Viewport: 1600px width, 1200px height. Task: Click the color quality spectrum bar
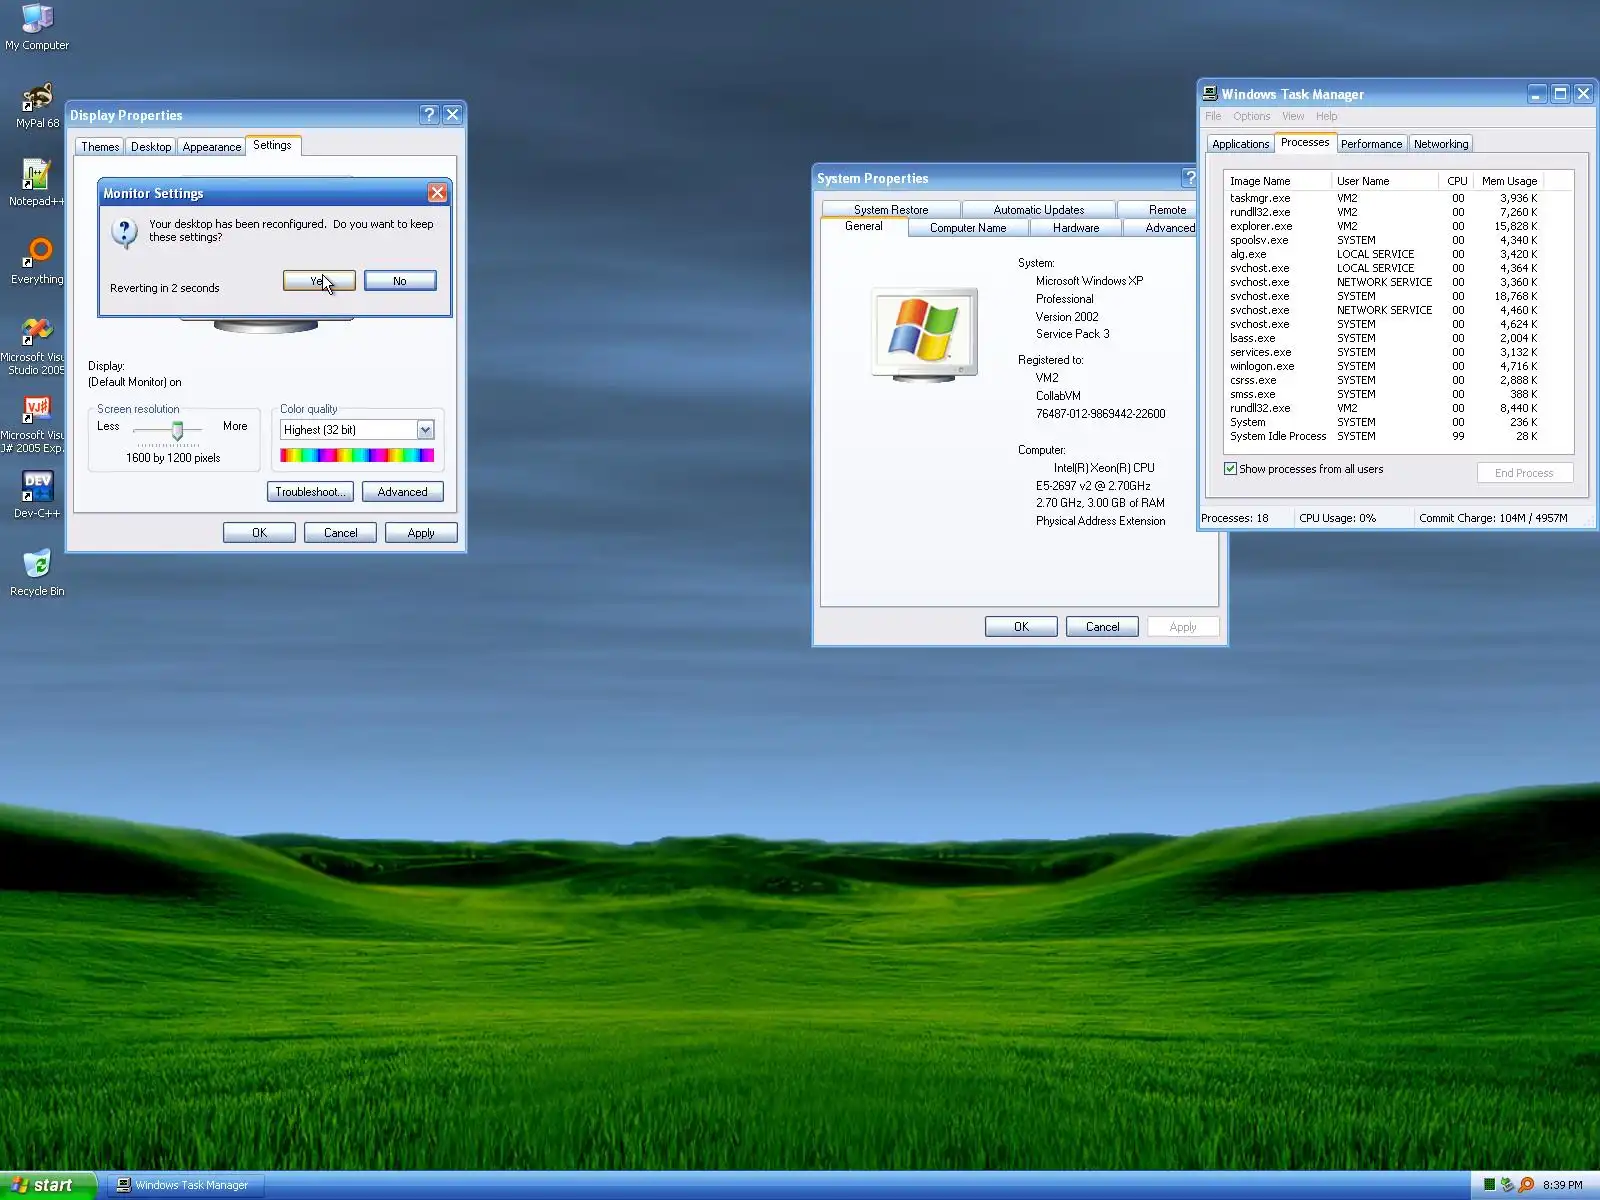pos(357,456)
